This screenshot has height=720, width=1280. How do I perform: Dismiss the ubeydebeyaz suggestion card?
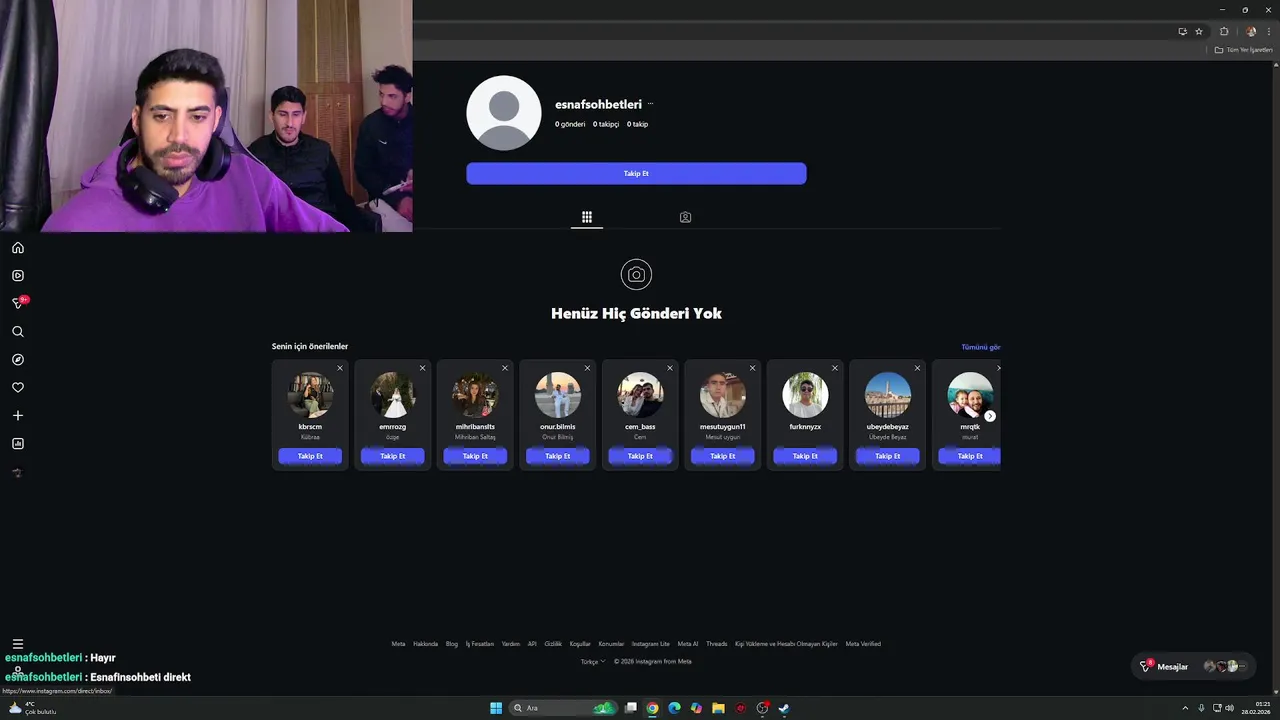click(917, 368)
